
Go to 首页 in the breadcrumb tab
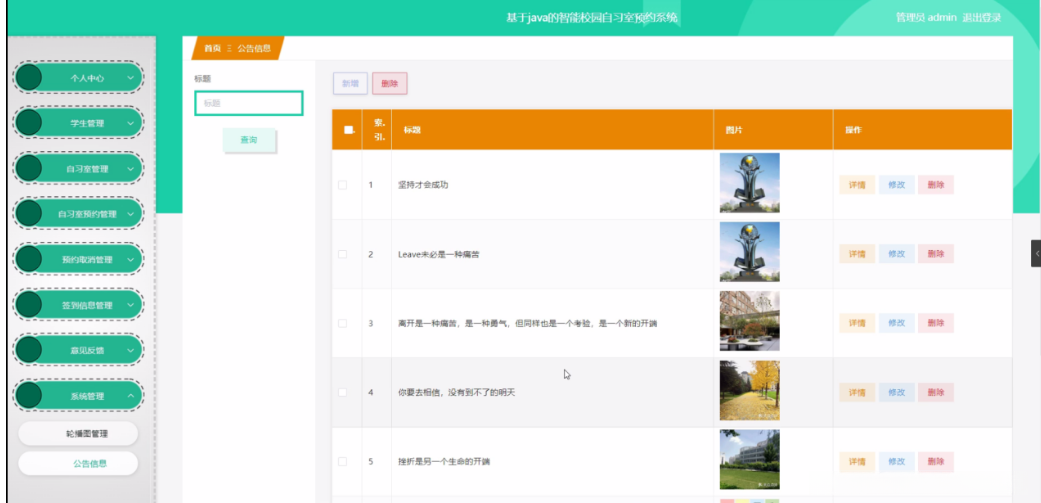tap(212, 48)
